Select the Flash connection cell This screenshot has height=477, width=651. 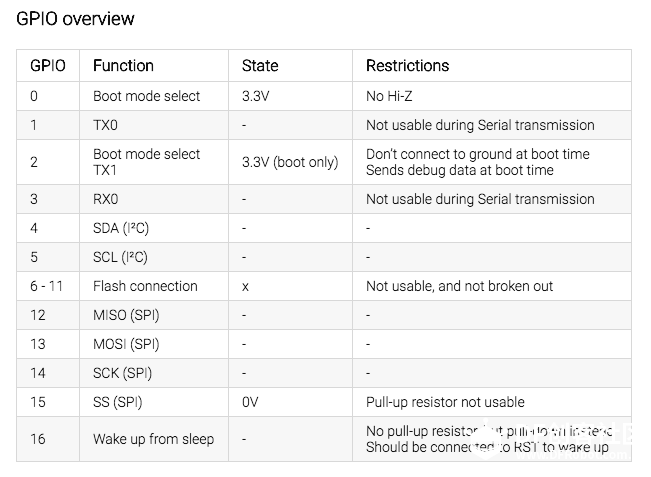154,286
